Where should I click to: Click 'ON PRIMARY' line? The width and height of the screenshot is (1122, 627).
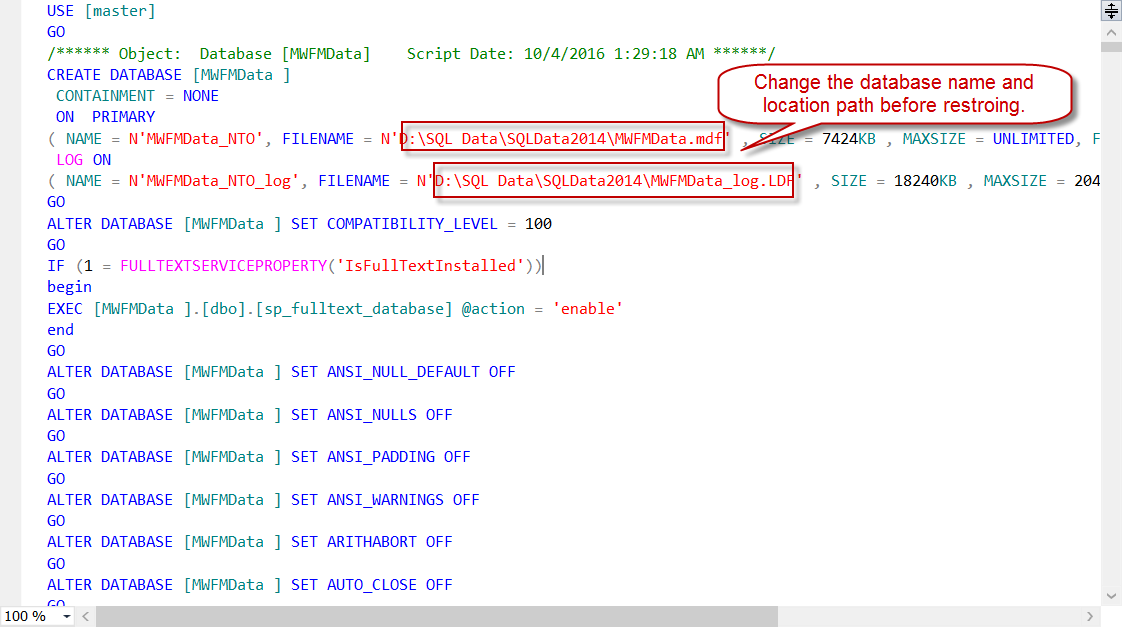coord(105,117)
